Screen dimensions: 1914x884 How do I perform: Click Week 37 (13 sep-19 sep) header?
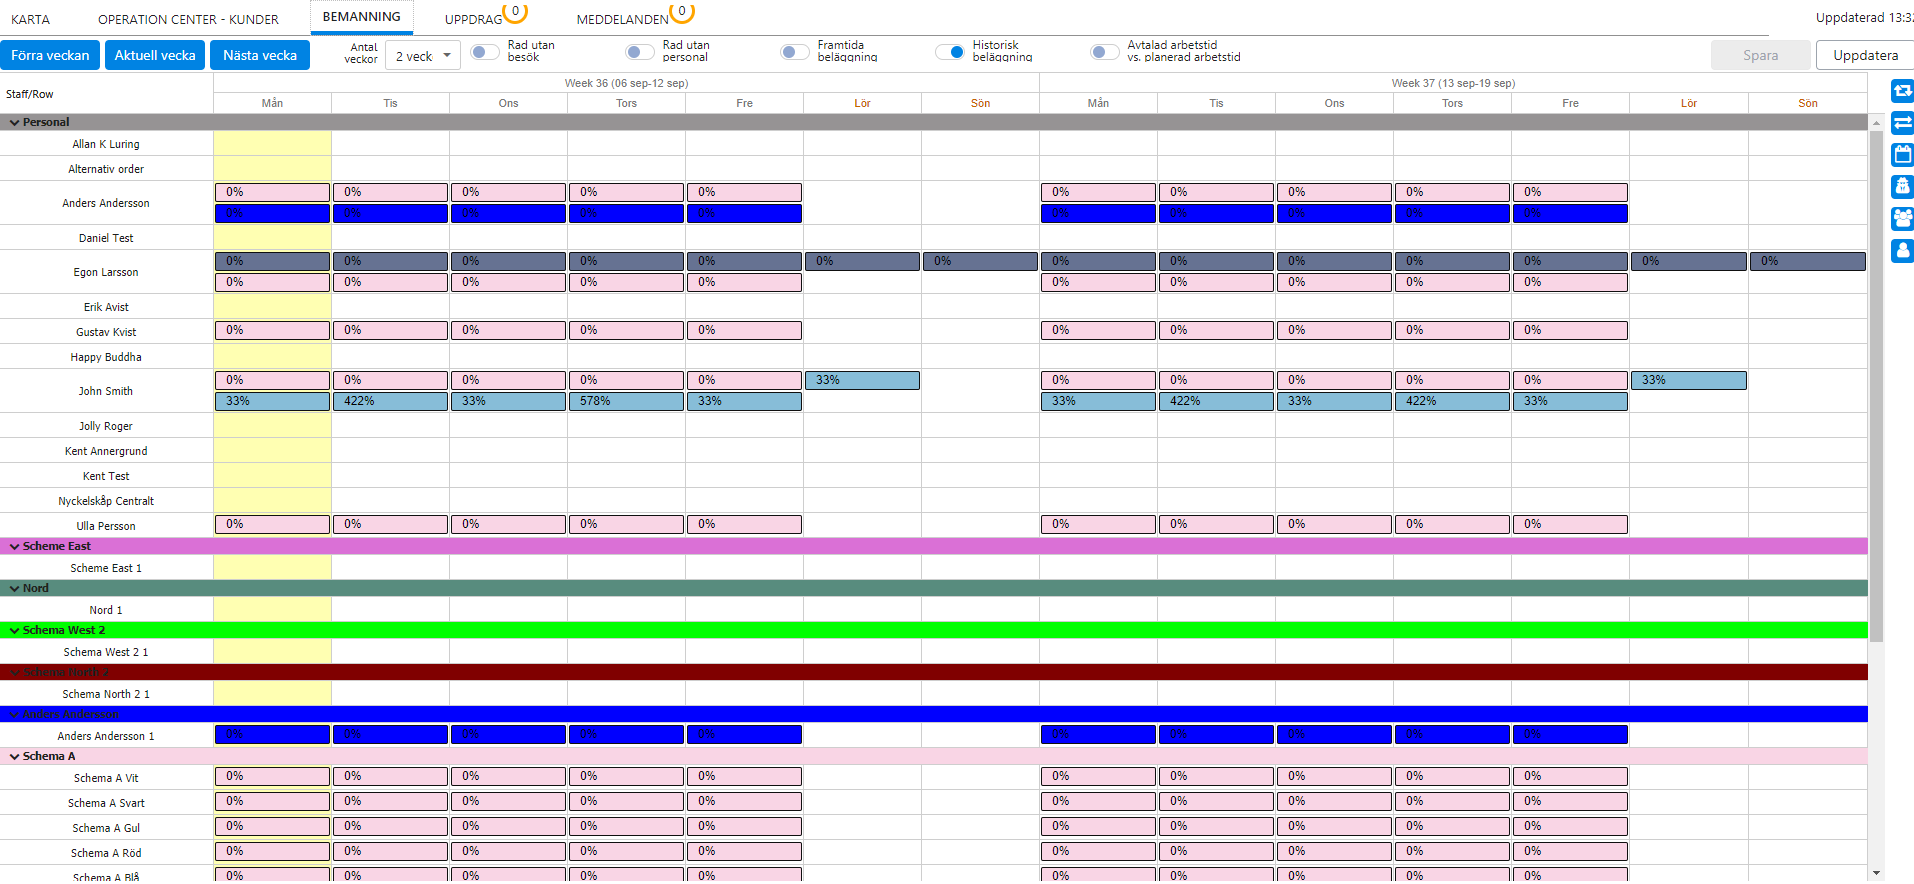1453,83
